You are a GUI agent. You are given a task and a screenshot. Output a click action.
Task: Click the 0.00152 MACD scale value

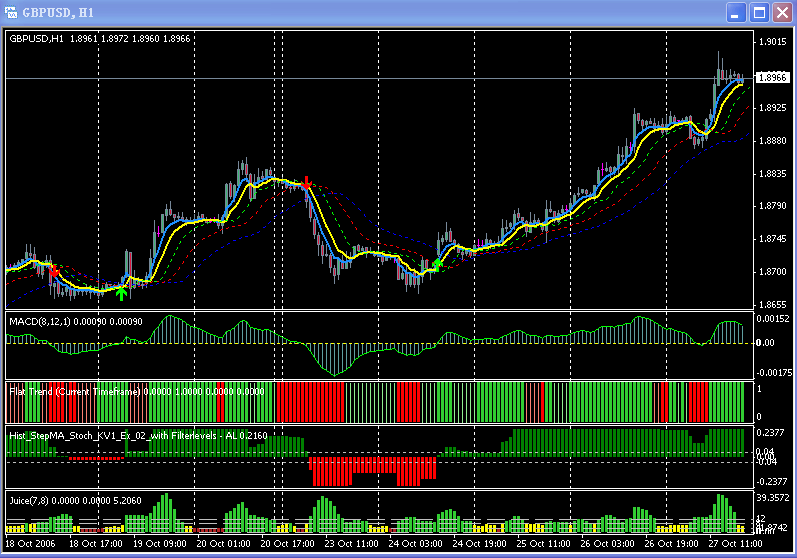coord(773,319)
